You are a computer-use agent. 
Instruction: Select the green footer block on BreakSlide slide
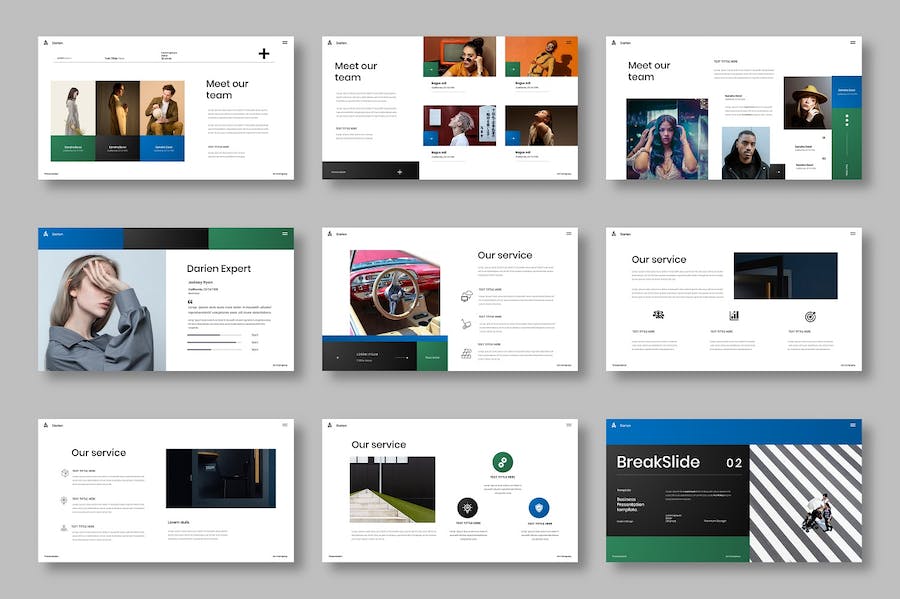click(677, 549)
